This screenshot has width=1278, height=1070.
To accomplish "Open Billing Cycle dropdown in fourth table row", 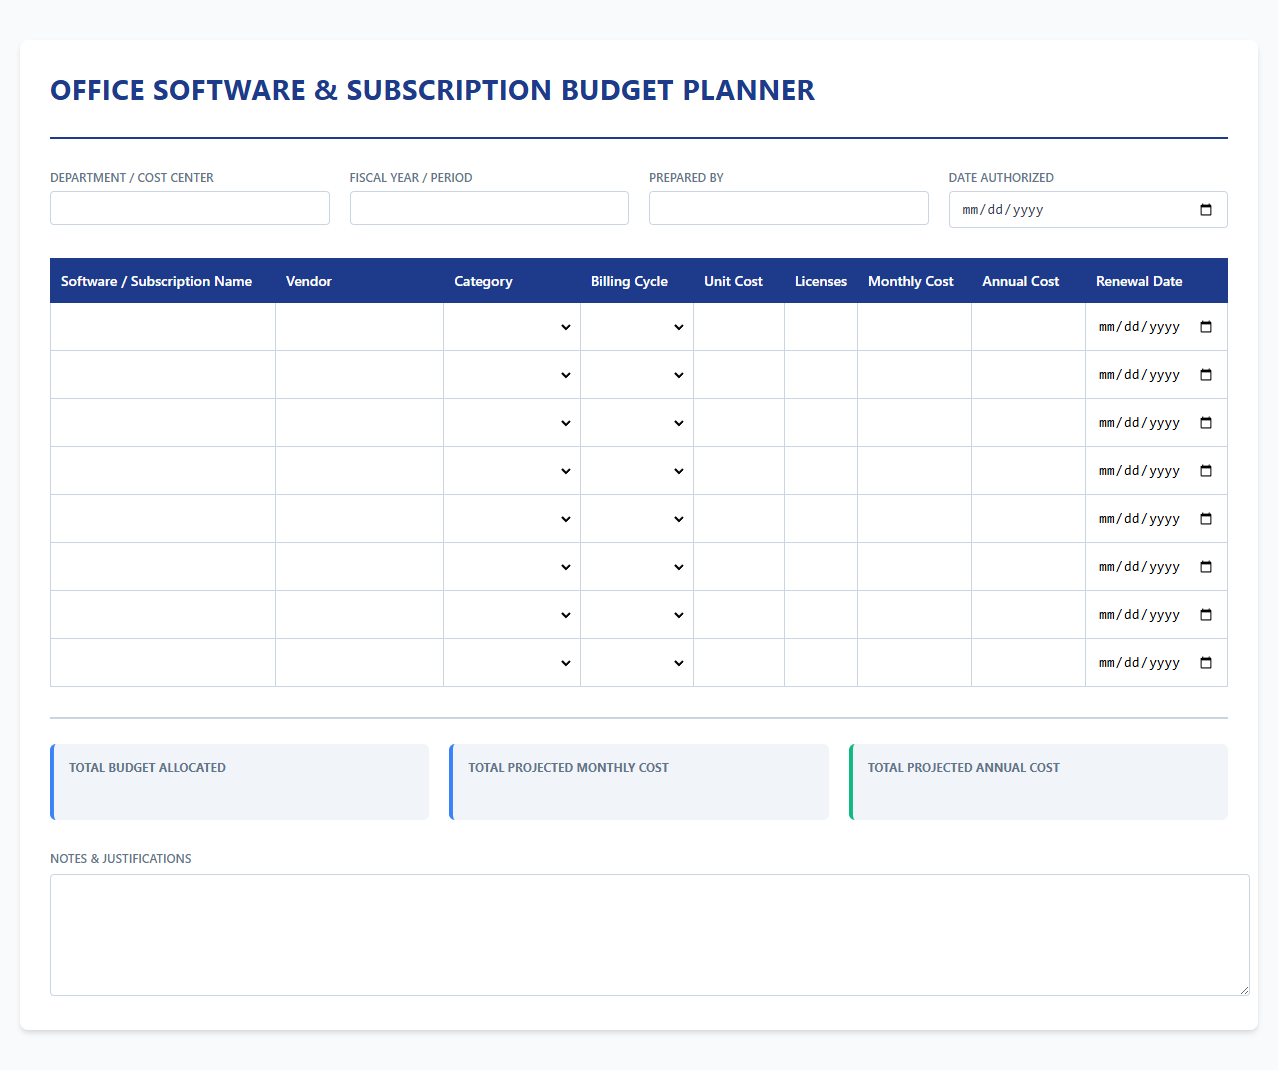I will (637, 471).
